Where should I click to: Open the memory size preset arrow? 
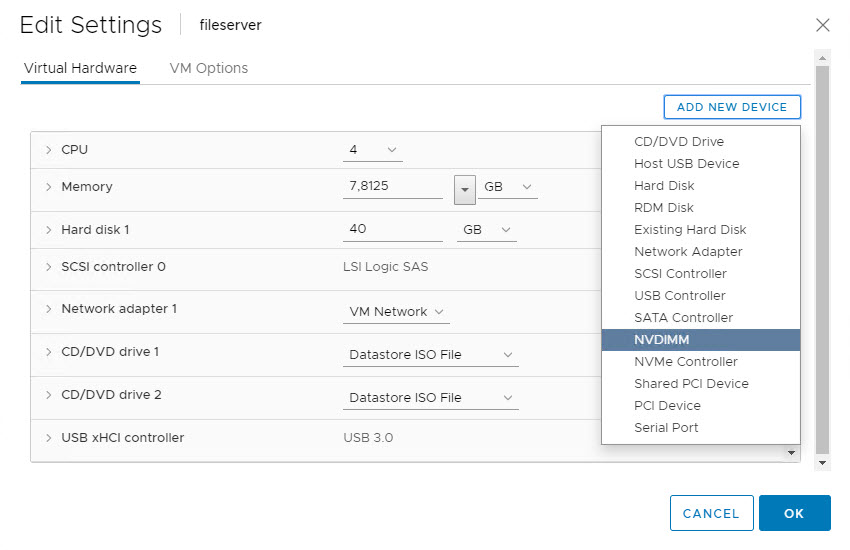click(464, 188)
